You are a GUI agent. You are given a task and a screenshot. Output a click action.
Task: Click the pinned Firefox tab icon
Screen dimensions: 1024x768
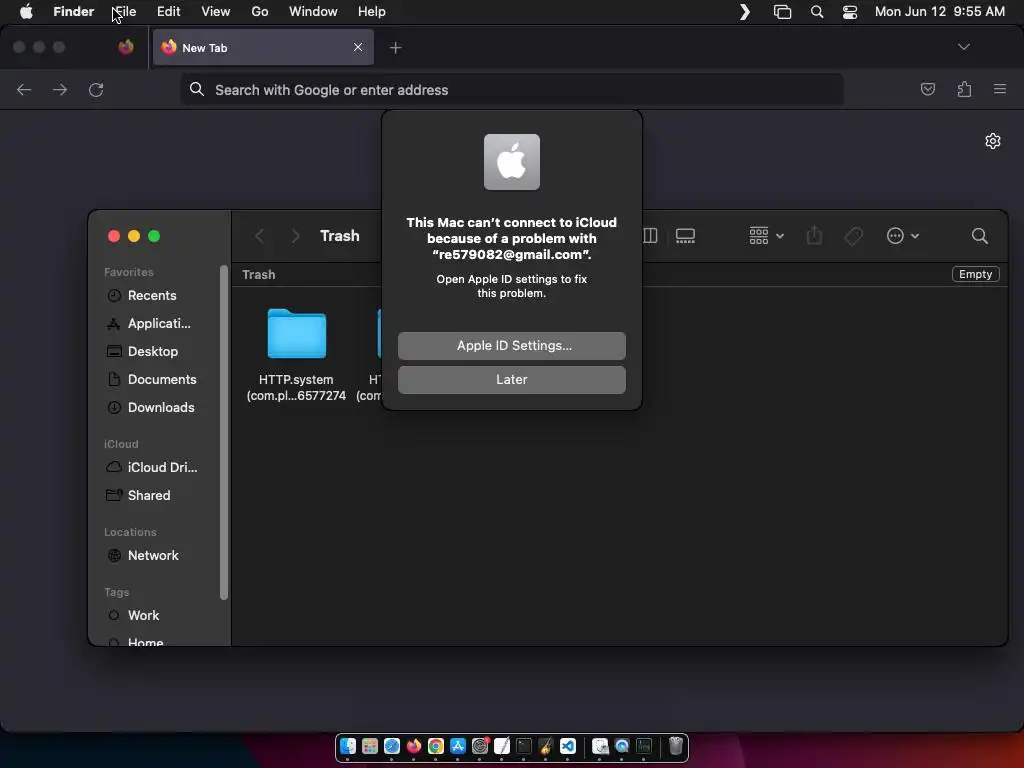(126, 47)
